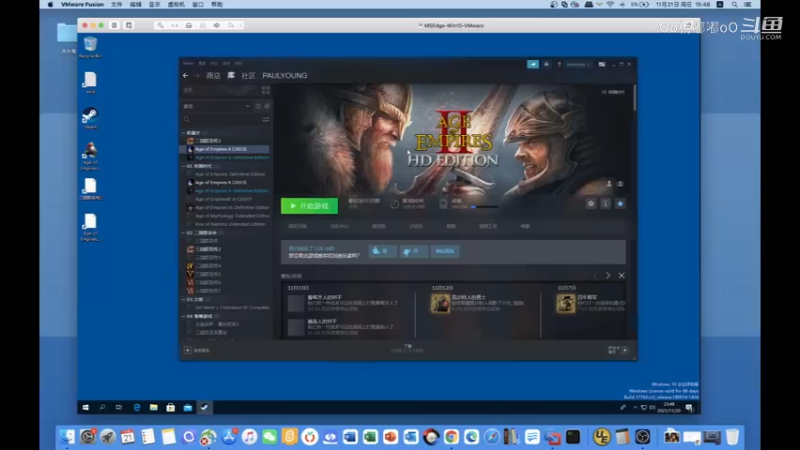Select Age of Empires III: Definitive Edition entry
800x450 pixels.
coord(228,207)
